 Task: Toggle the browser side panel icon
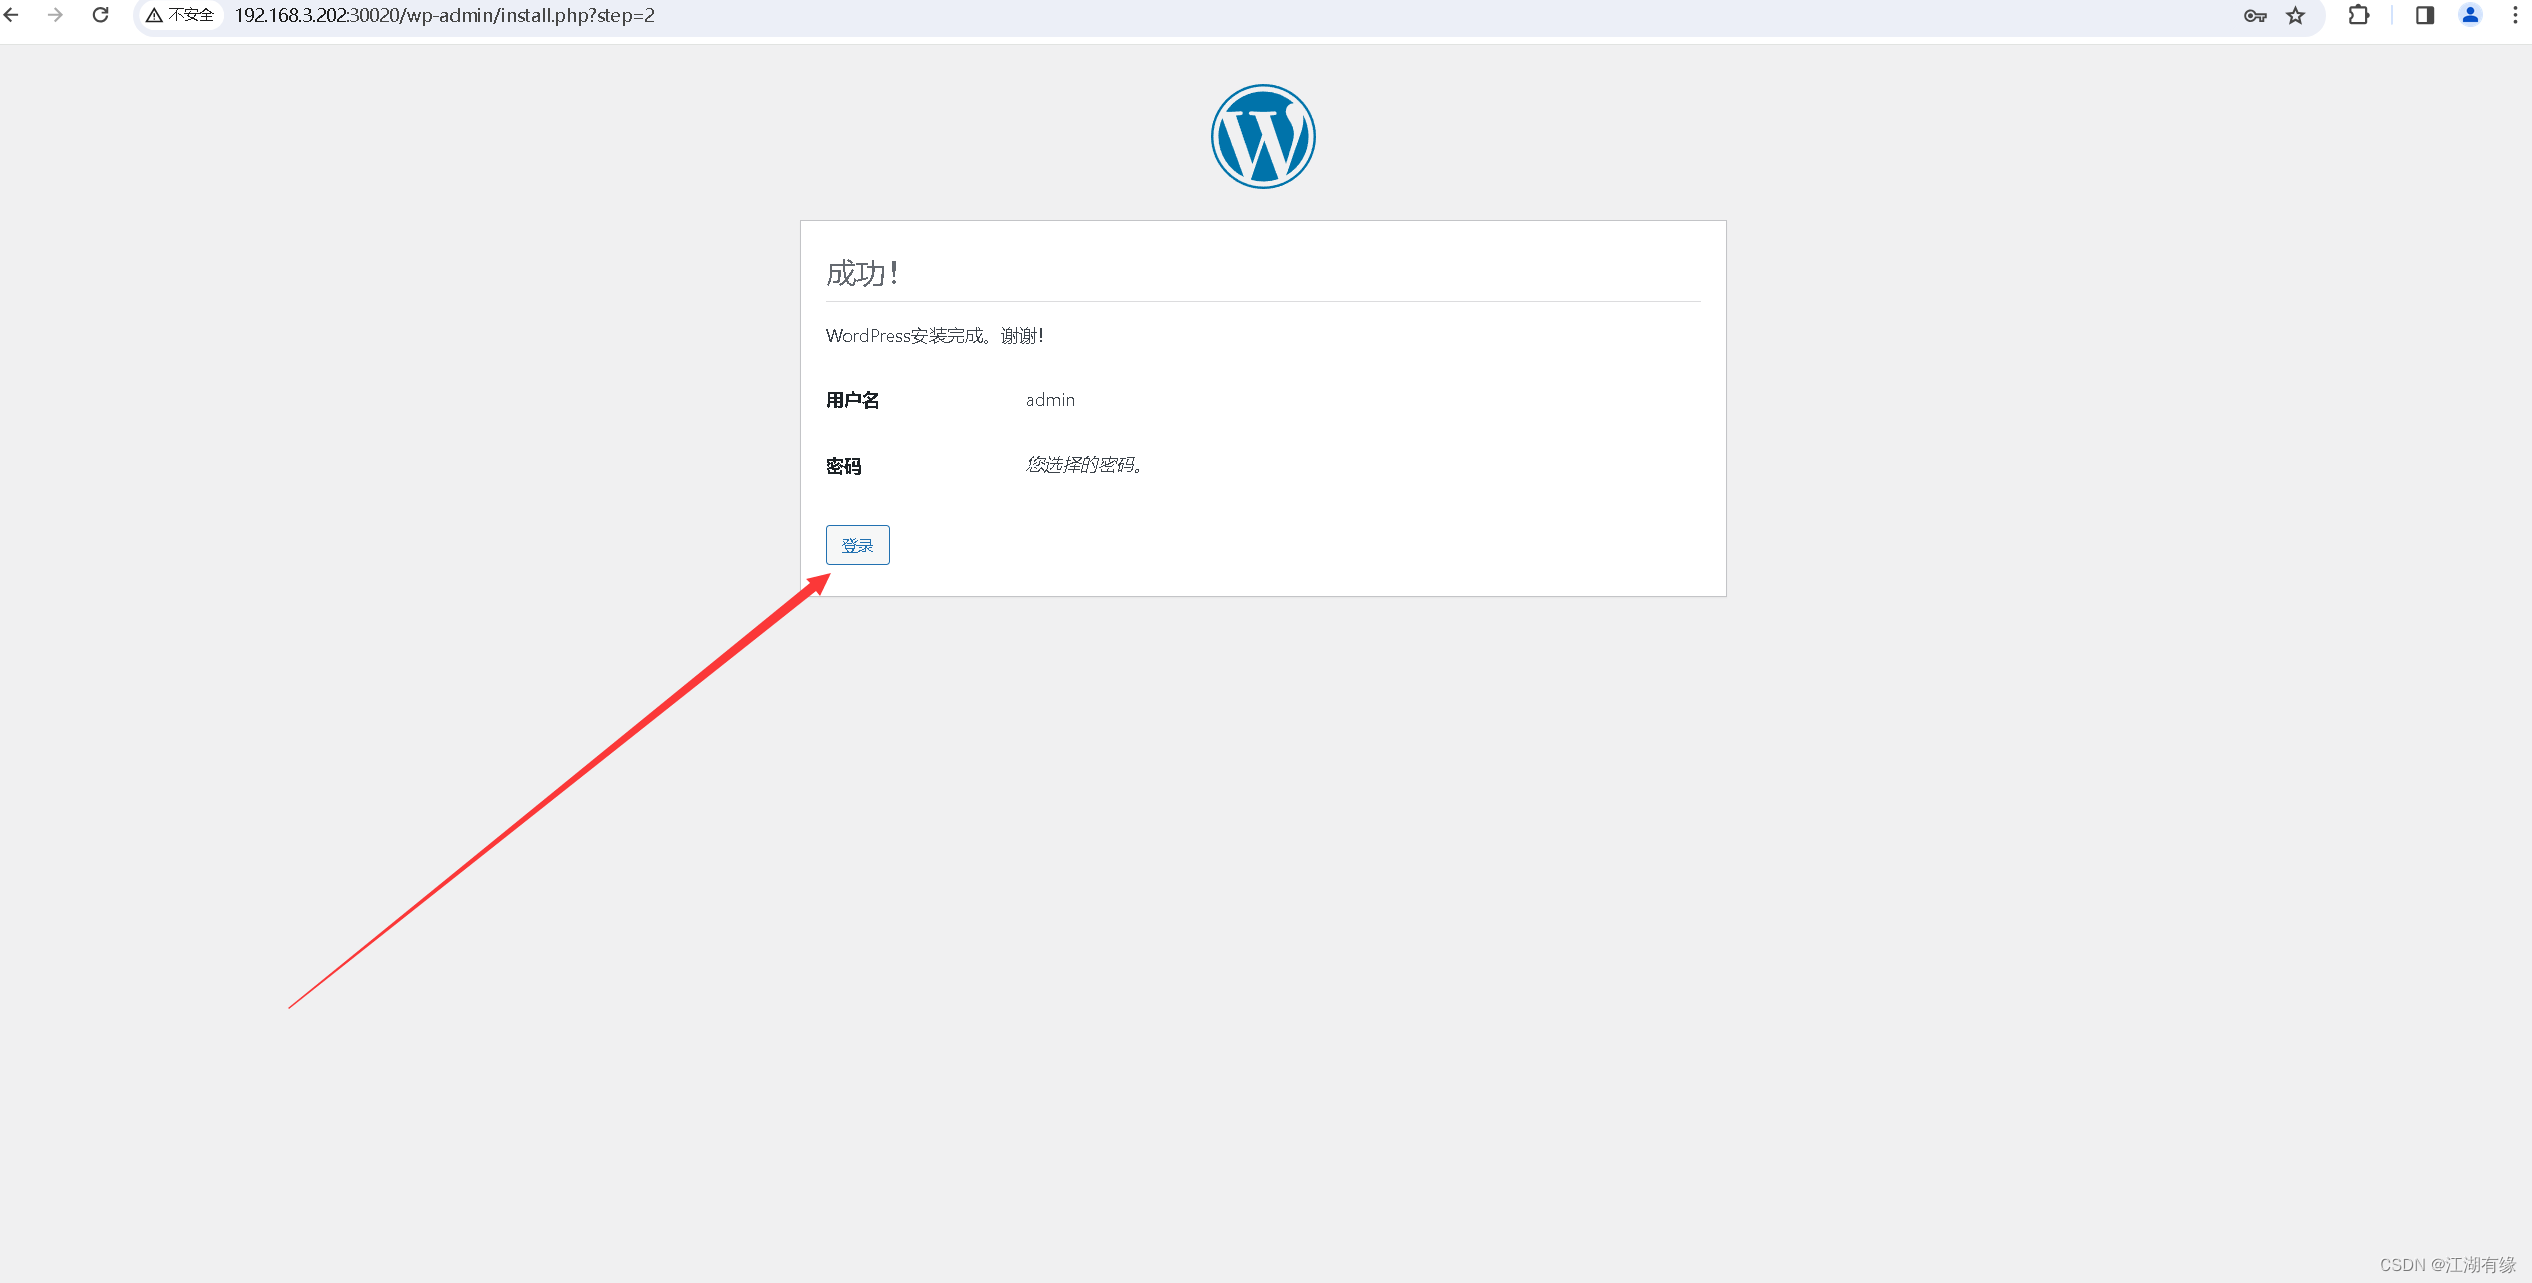click(2425, 15)
